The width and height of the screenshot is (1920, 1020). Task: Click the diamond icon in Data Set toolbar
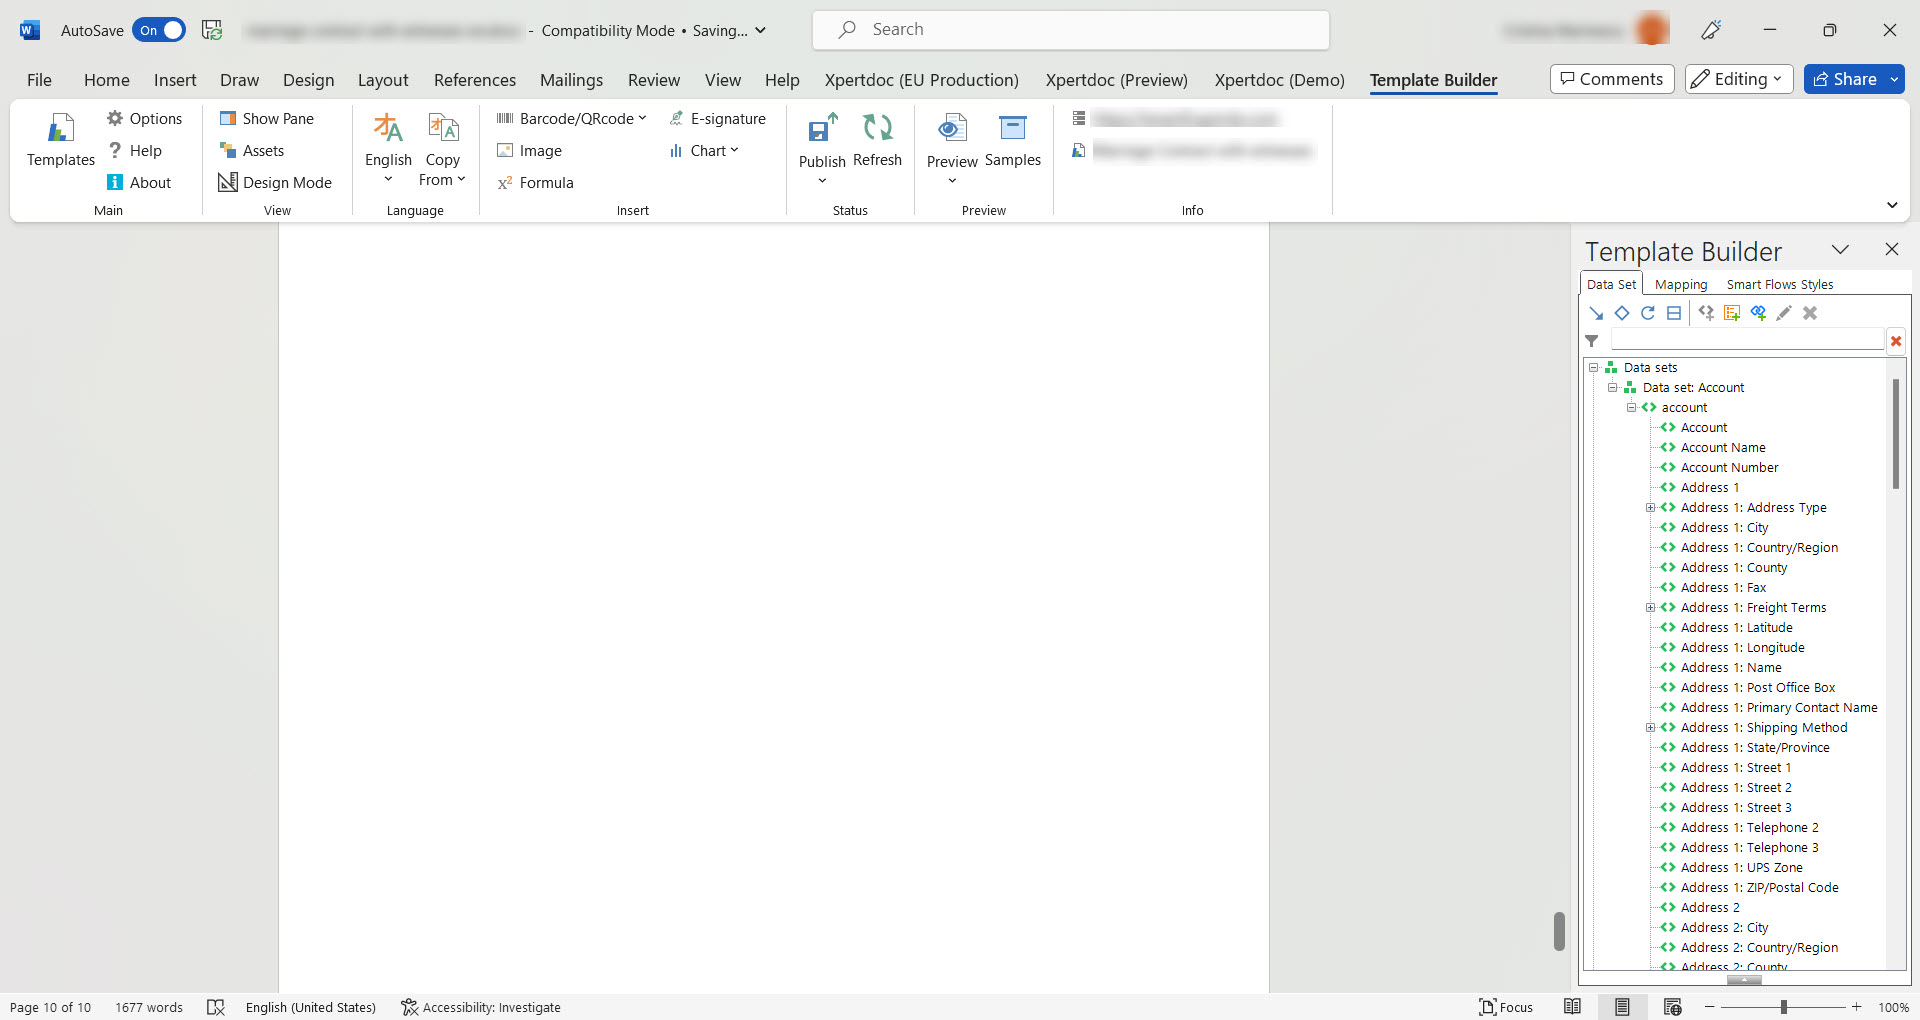(x=1622, y=313)
